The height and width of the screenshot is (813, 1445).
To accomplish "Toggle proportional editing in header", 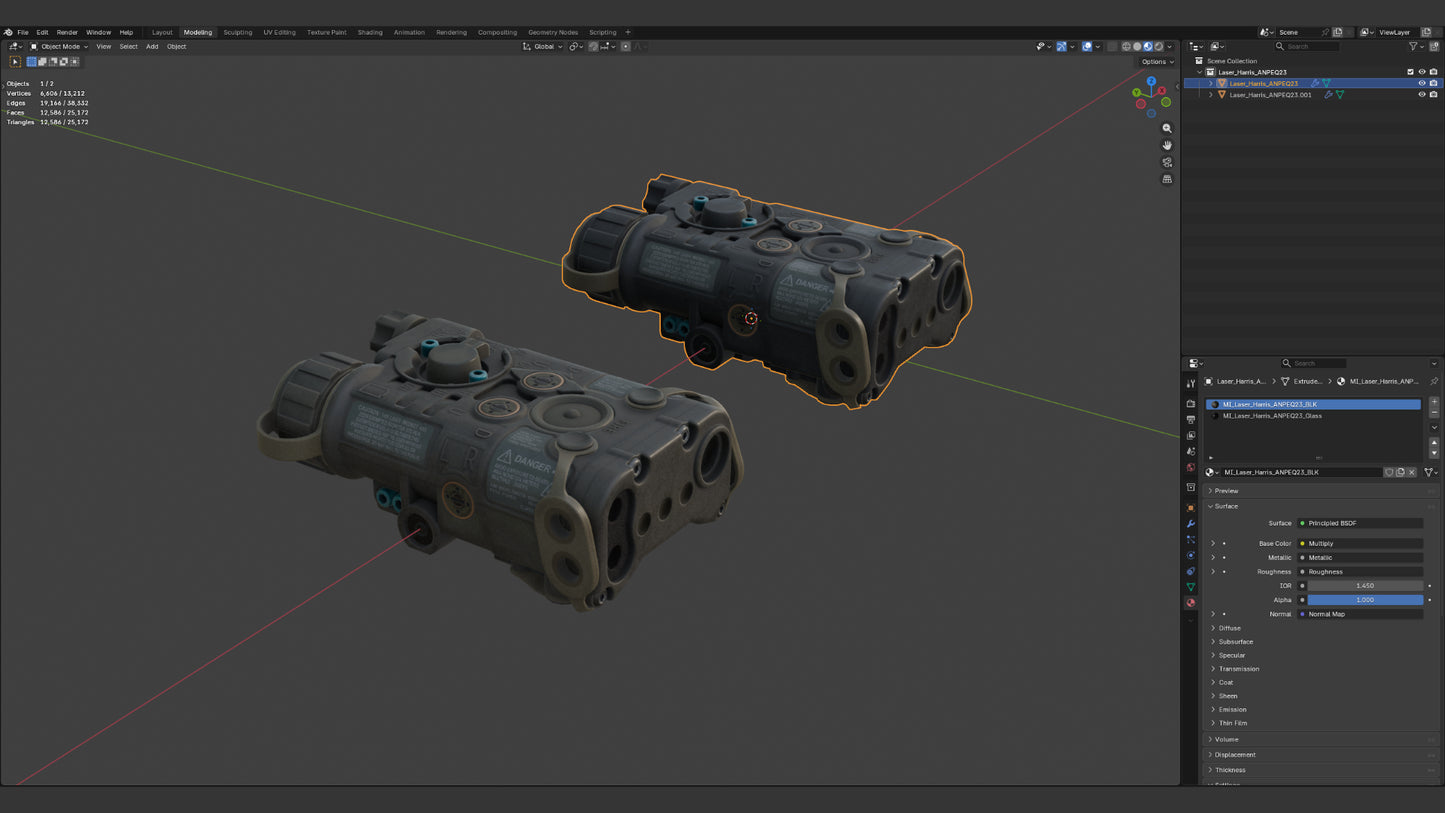I will tap(625, 46).
